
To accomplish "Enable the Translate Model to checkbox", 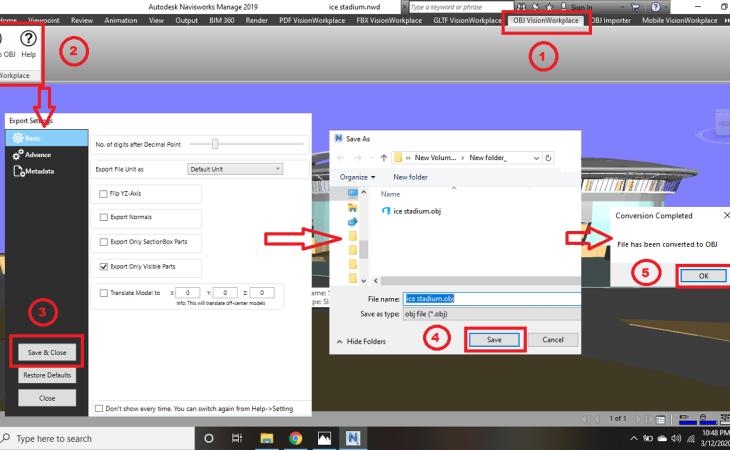I will click(103, 293).
